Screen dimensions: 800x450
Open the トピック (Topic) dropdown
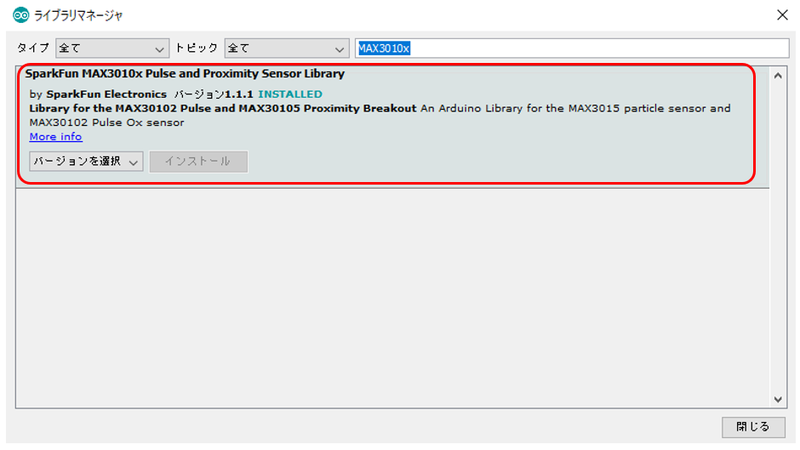point(287,48)
